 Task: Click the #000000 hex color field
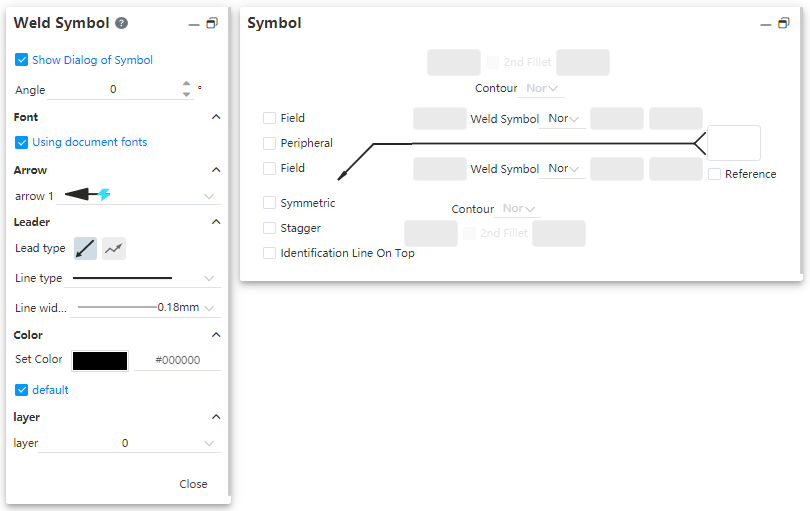tap(177, 360)
